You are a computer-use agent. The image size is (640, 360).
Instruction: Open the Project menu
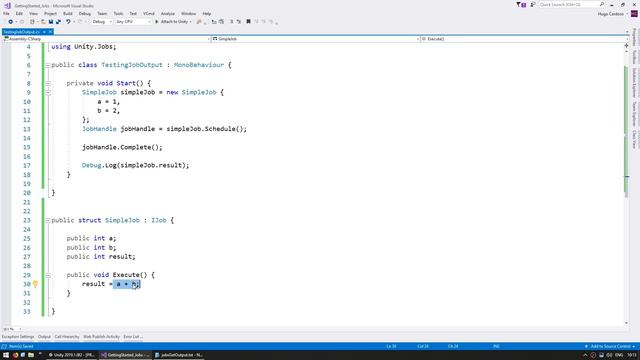pyautogui.click(x=51, y=13)
